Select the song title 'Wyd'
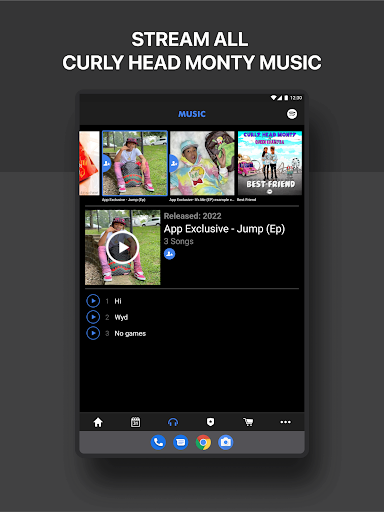This screenshot has width=384, height=512. (121, 317)
